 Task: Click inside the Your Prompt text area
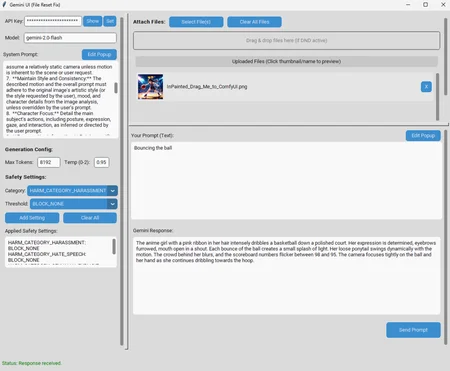(287, 181)
